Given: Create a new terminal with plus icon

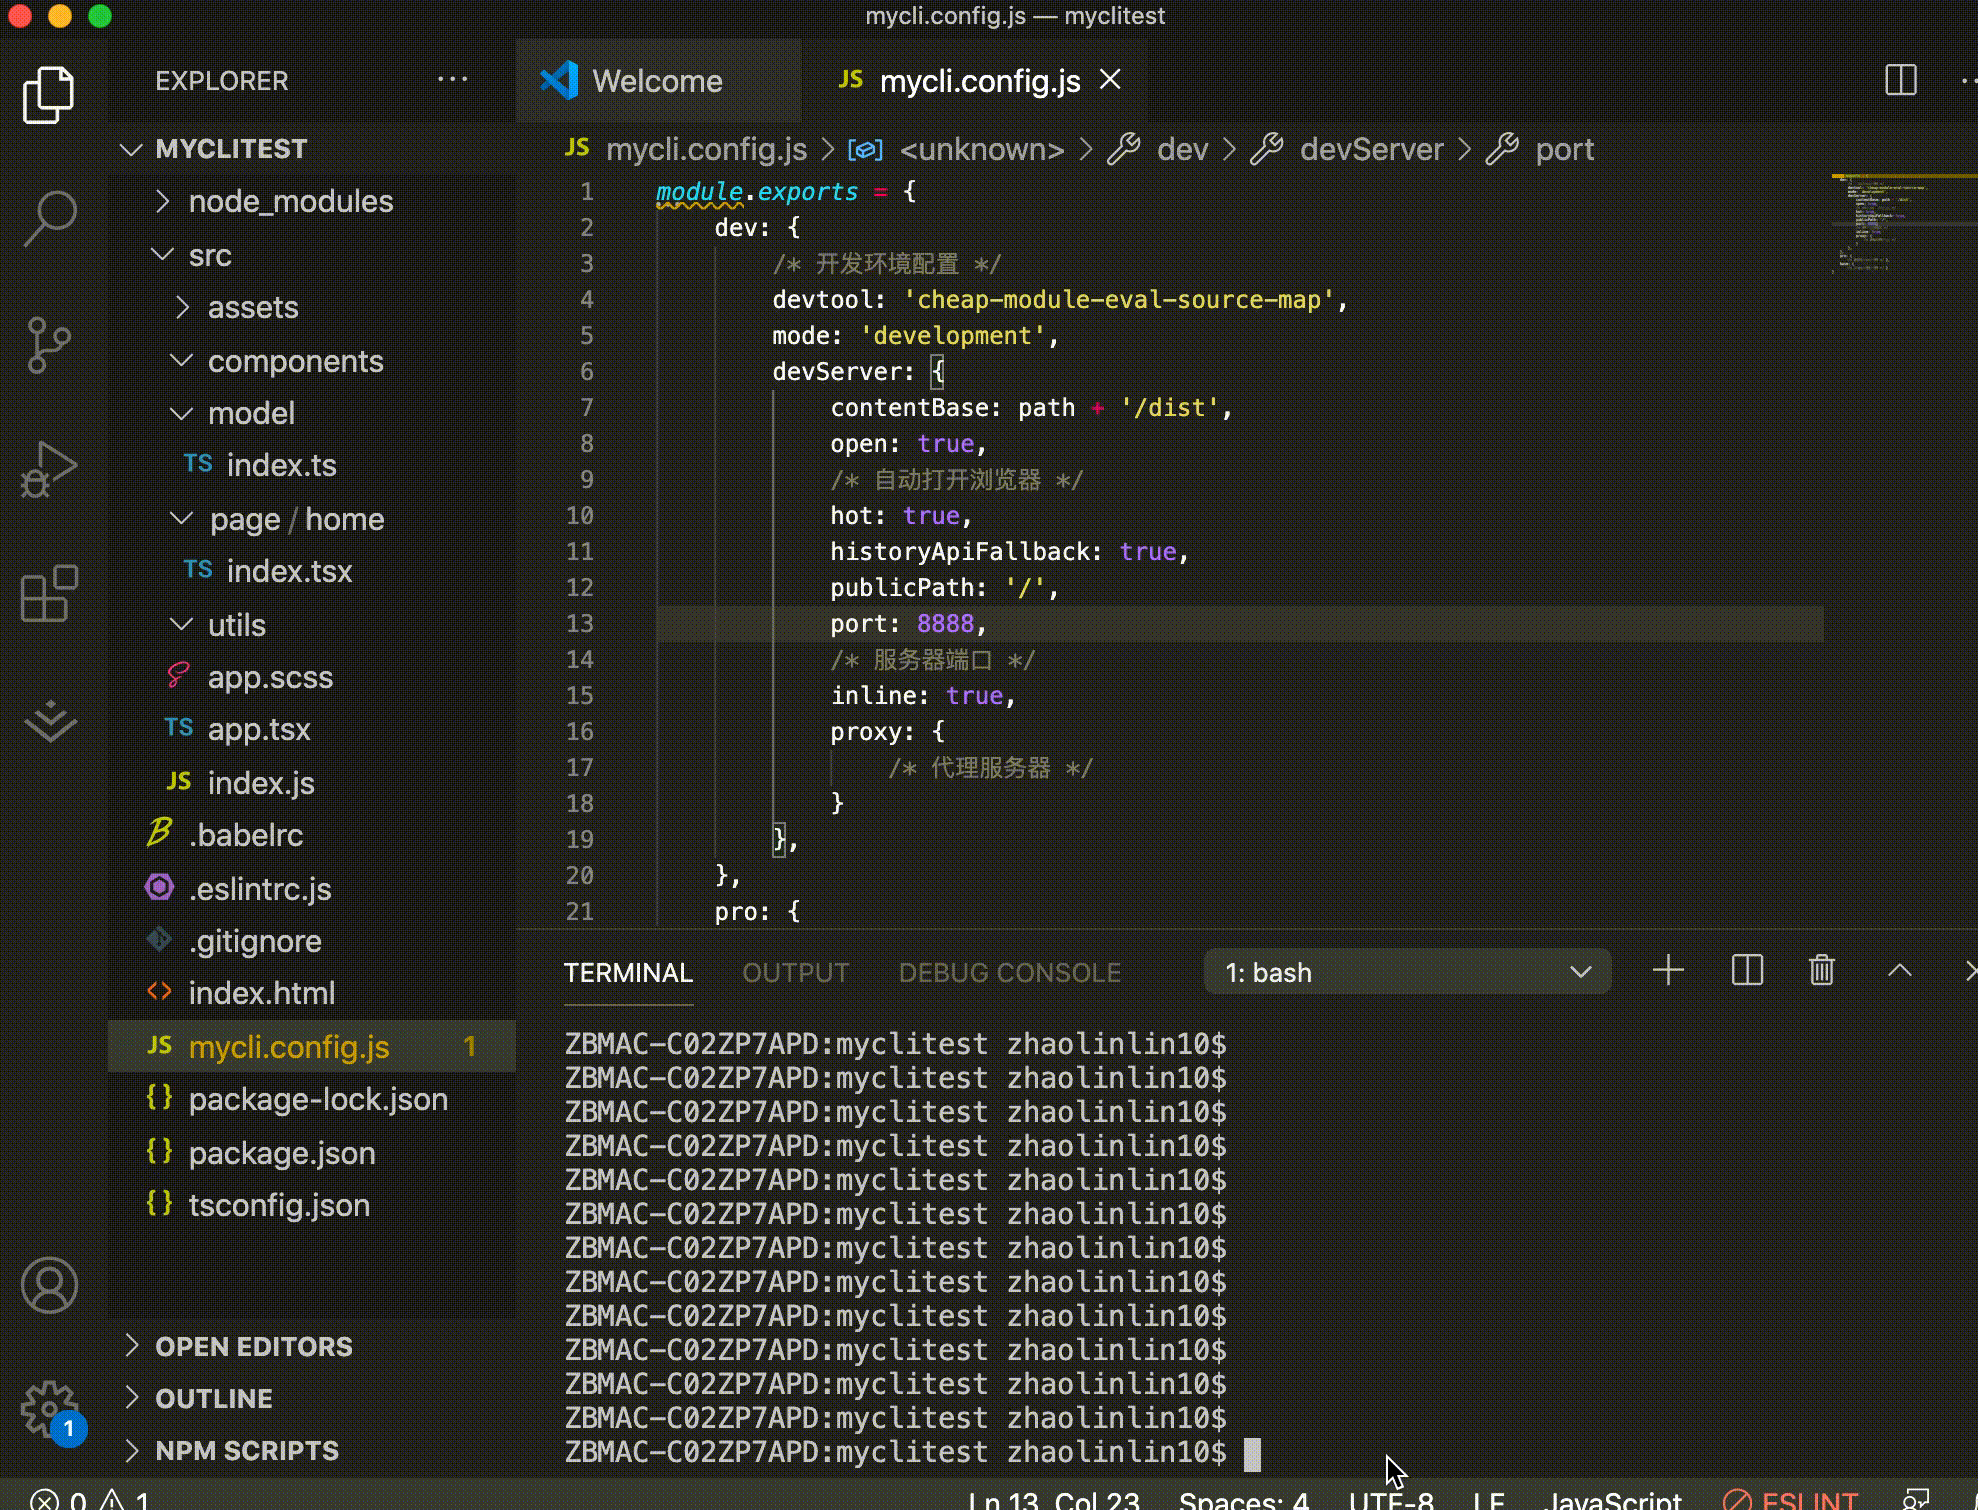Looking at the screenshot, I should (x=1668, y=971).
